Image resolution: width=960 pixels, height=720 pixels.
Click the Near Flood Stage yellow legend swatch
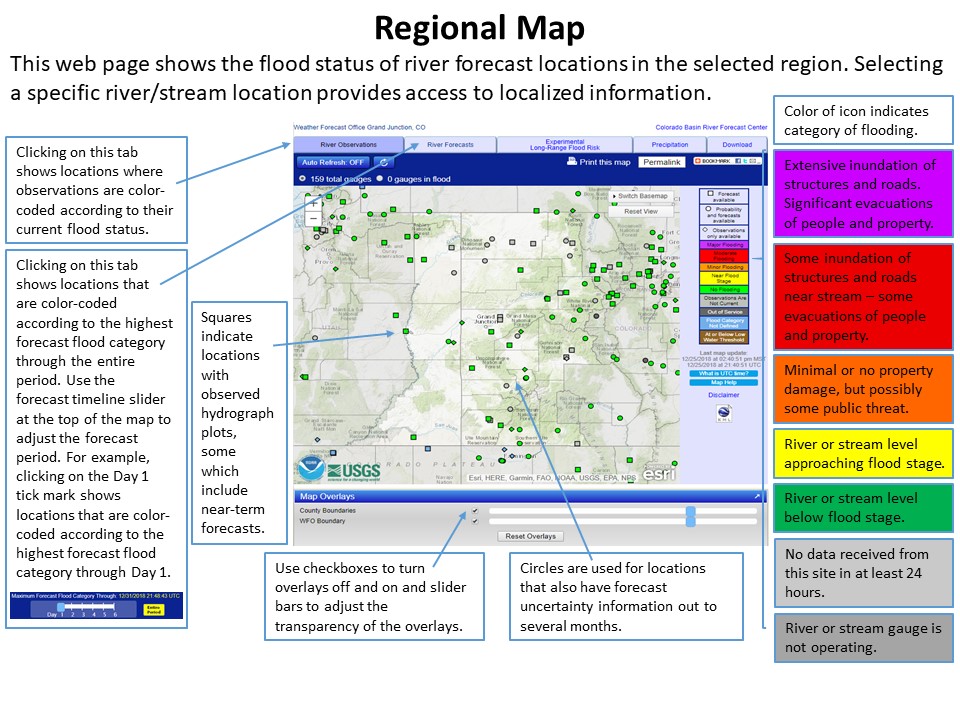point(724,278)
